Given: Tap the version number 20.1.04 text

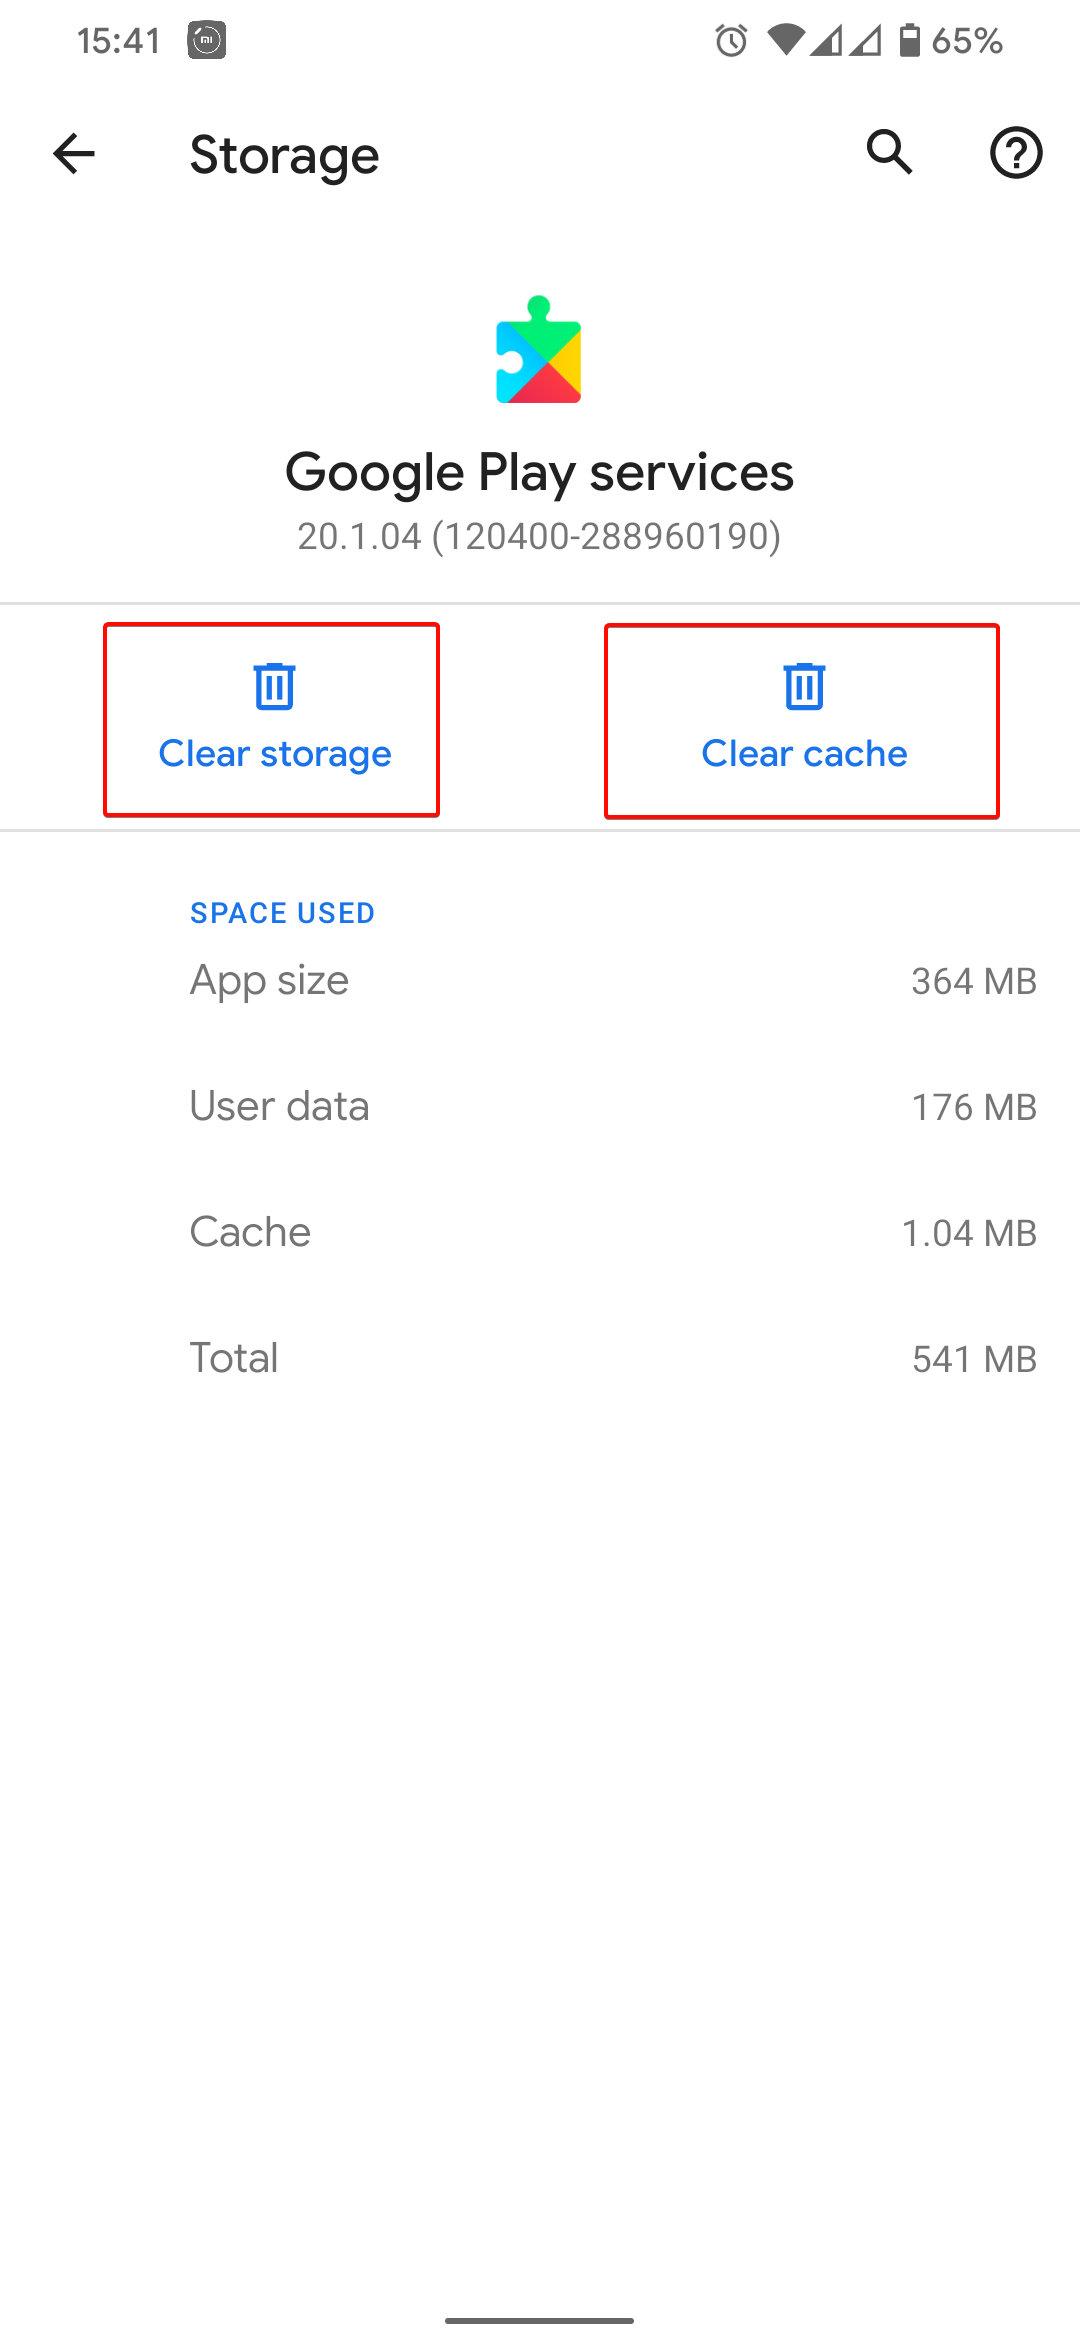Looking at the screenshot, I should [x=539, y=537].
